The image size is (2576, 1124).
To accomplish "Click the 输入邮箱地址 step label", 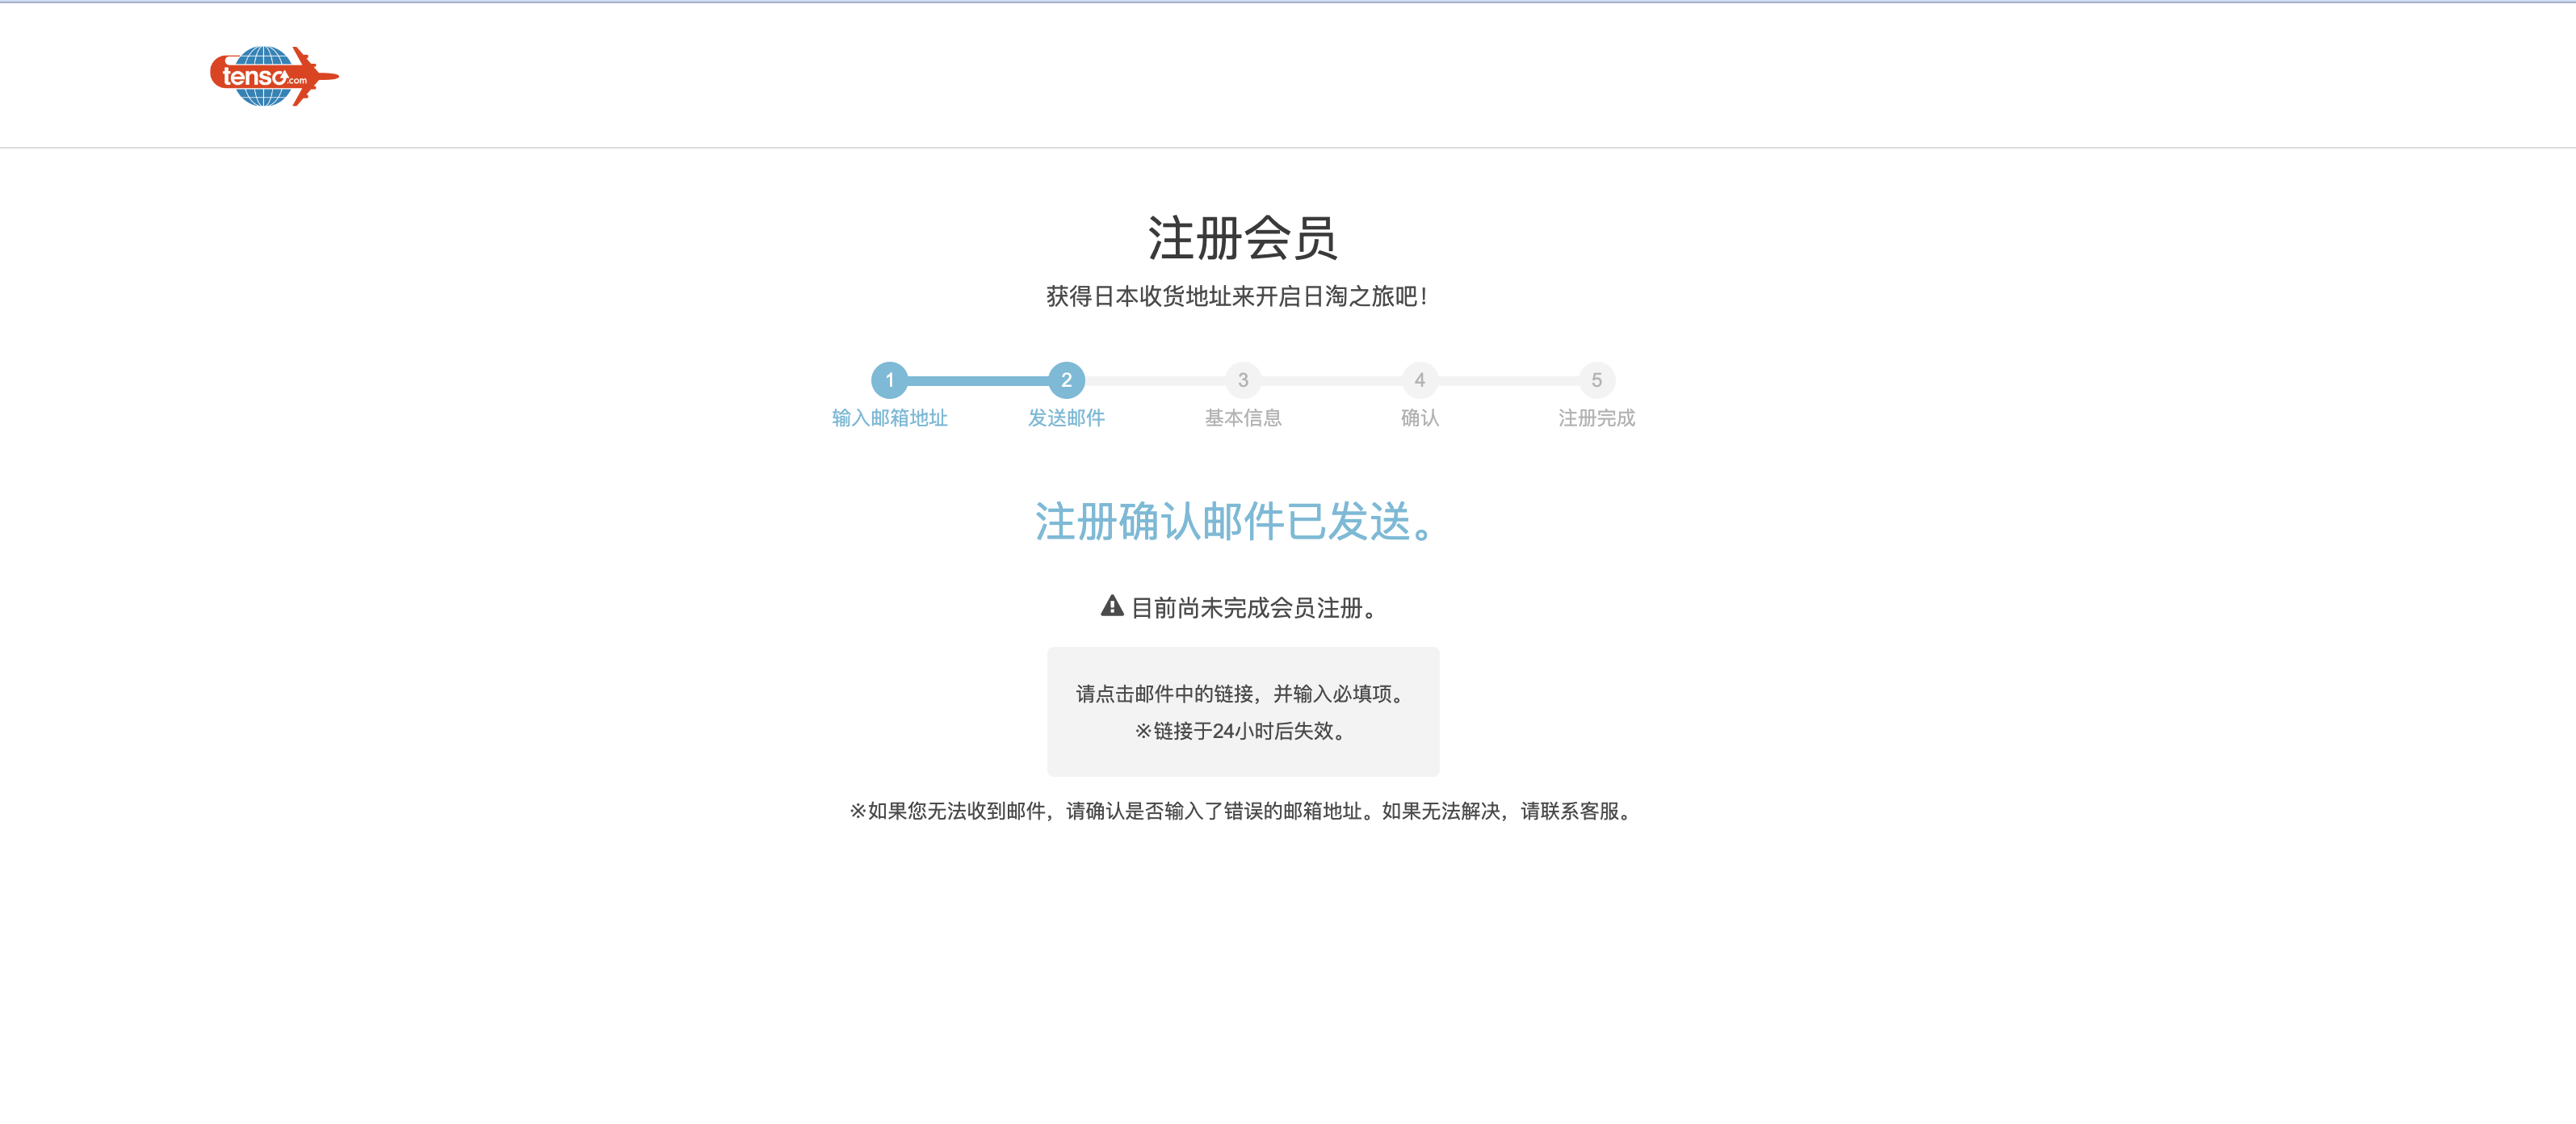I will point(889,418).
